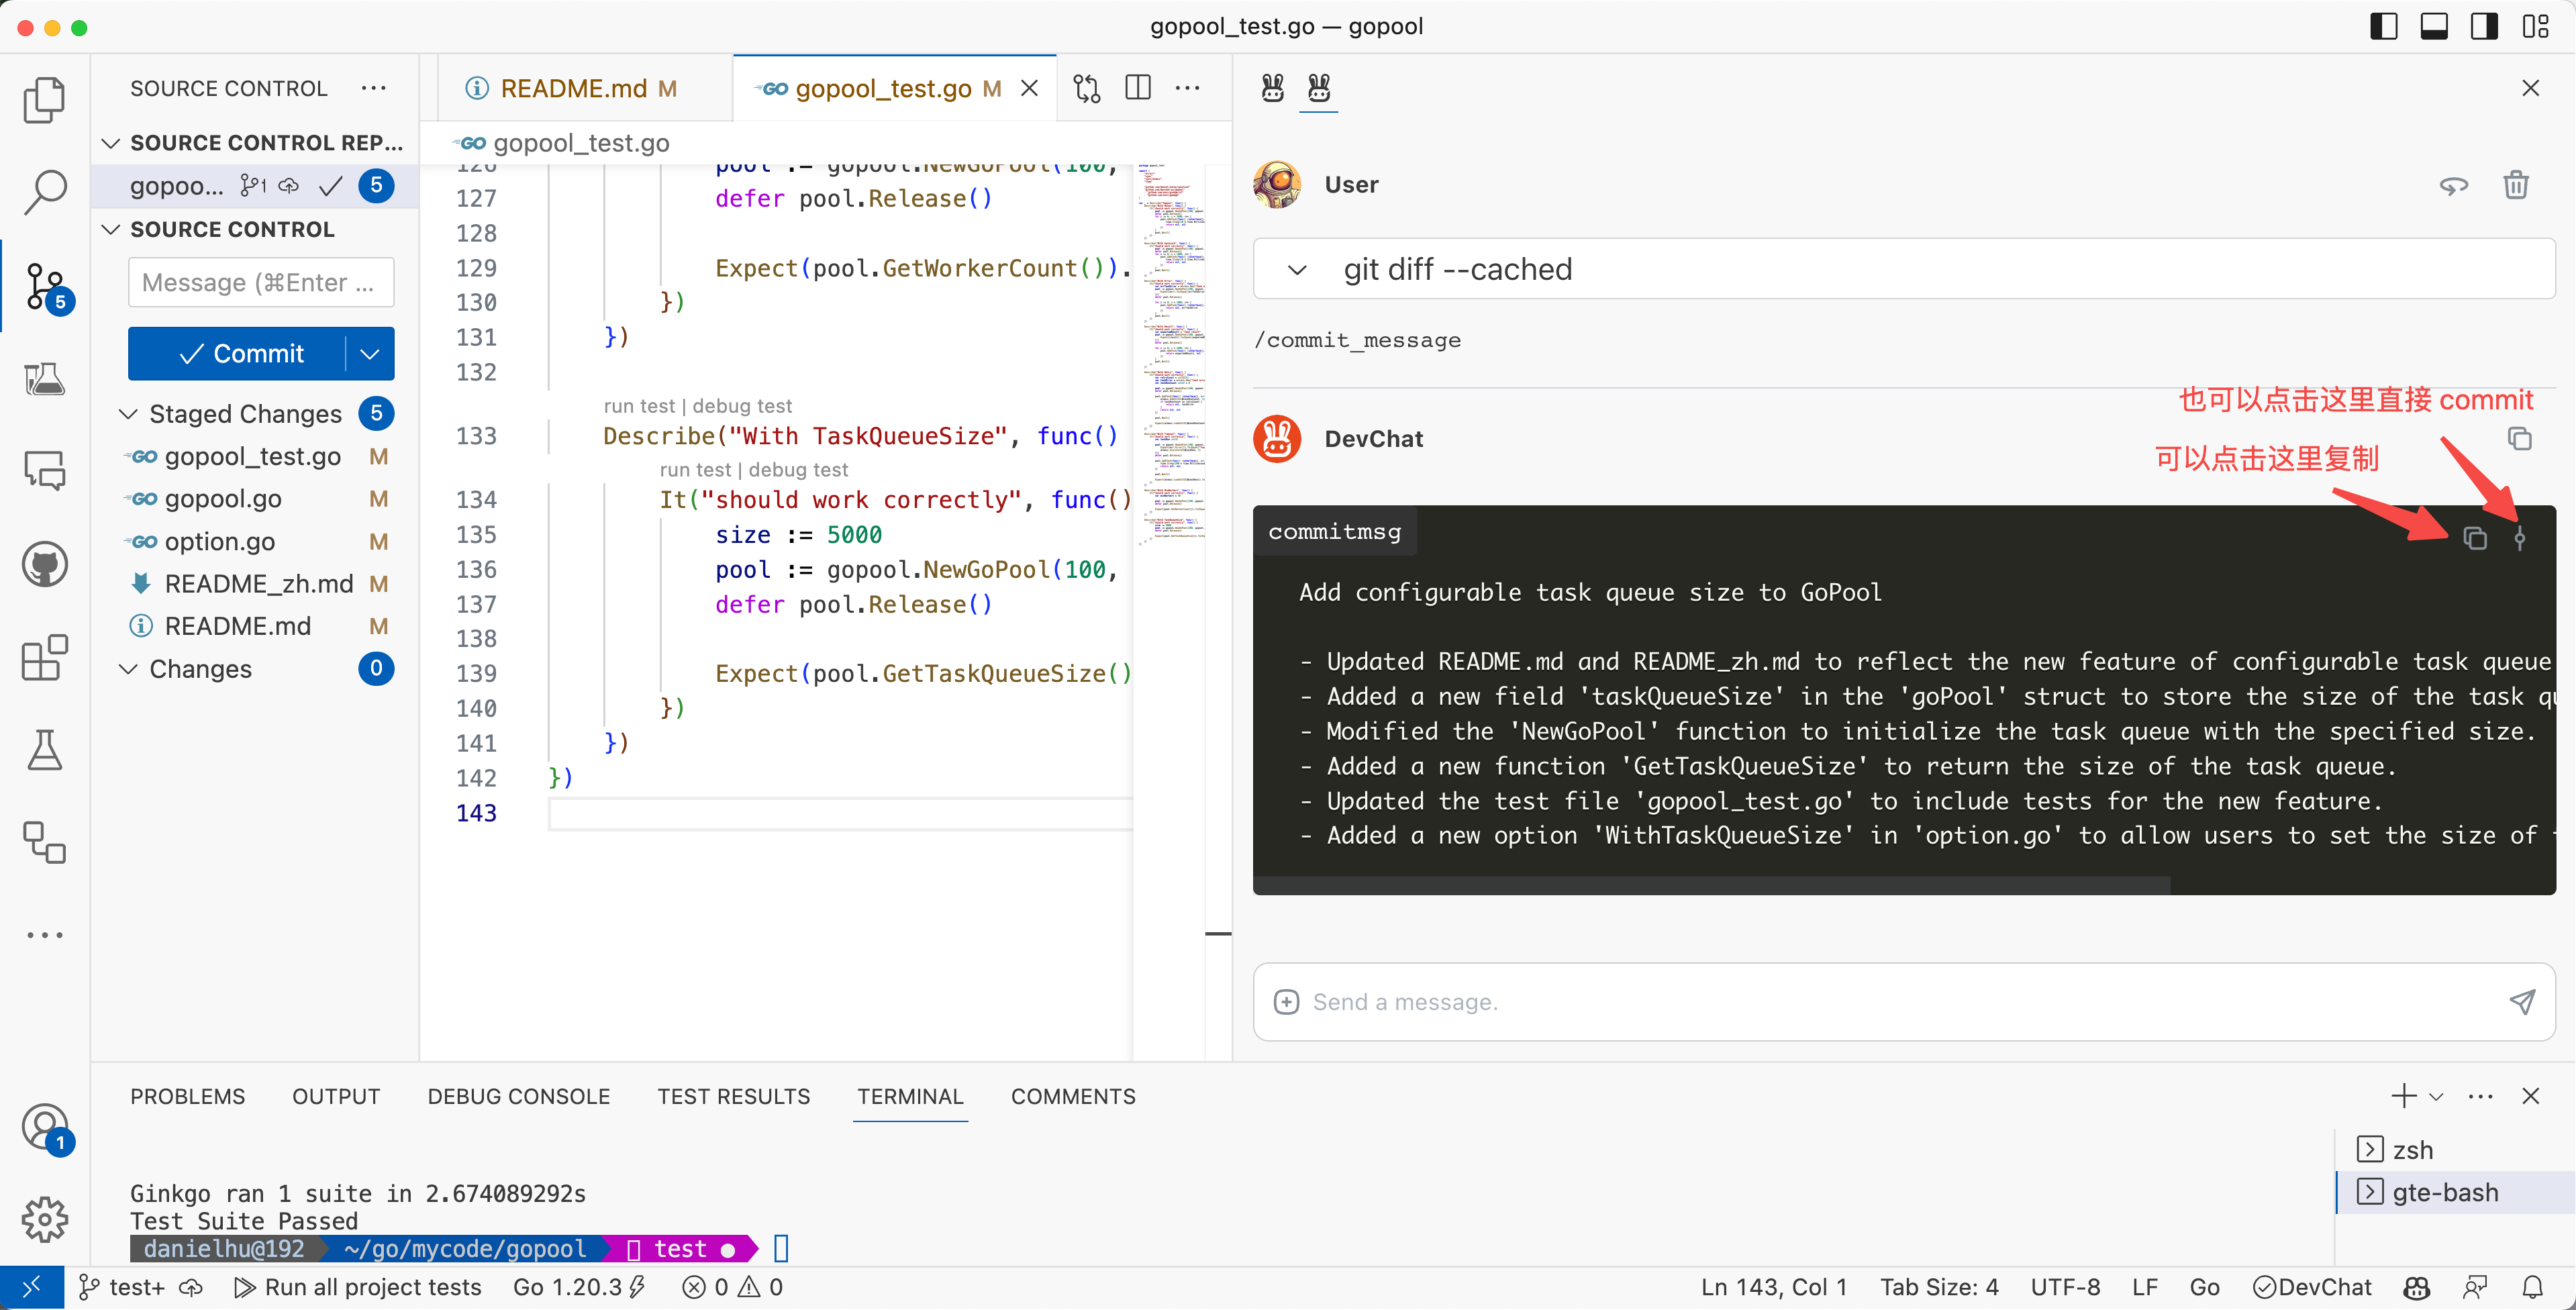This screenshot has width=2576, height=1310.
Task: Click the commit icon in commitmsg block
Action: tap(2519, 539)
